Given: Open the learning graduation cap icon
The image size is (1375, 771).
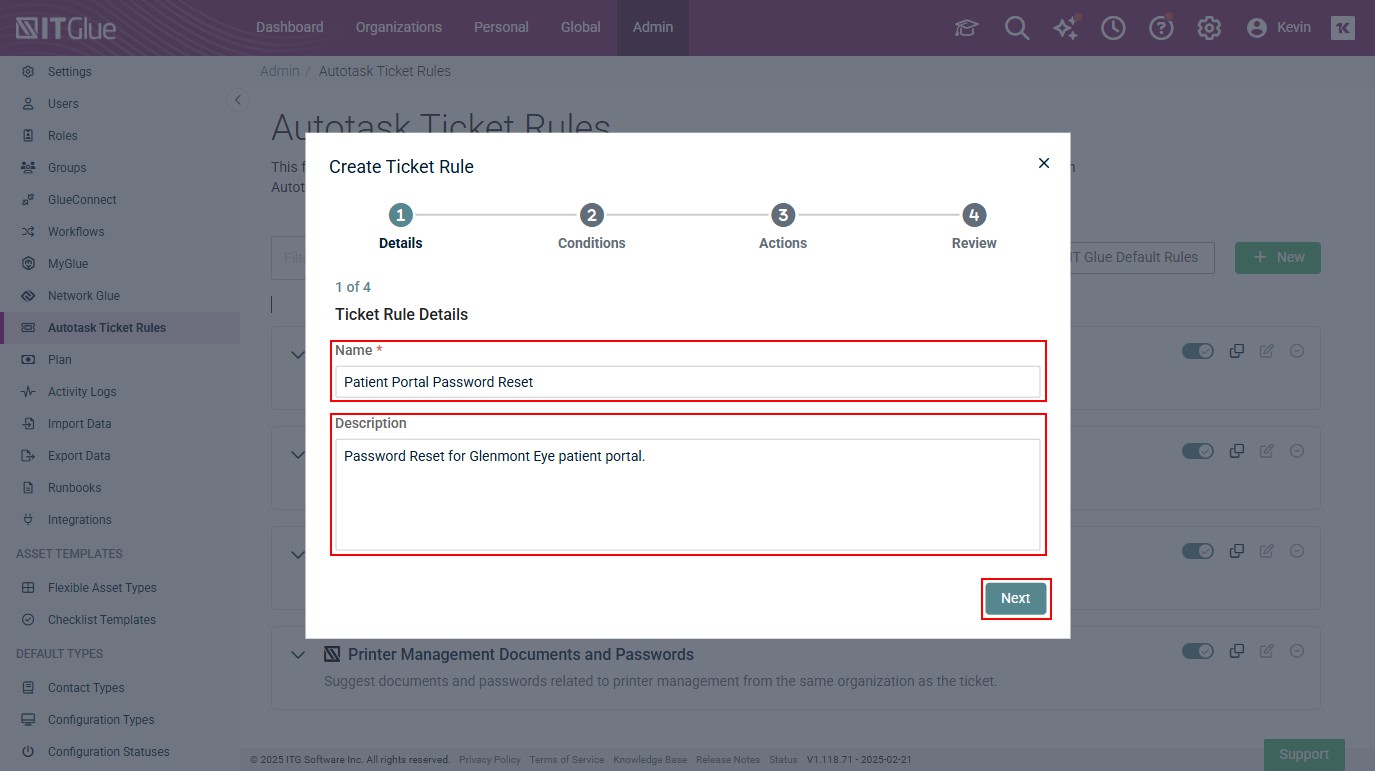Looking at the screenshot, I should point(966,28).
